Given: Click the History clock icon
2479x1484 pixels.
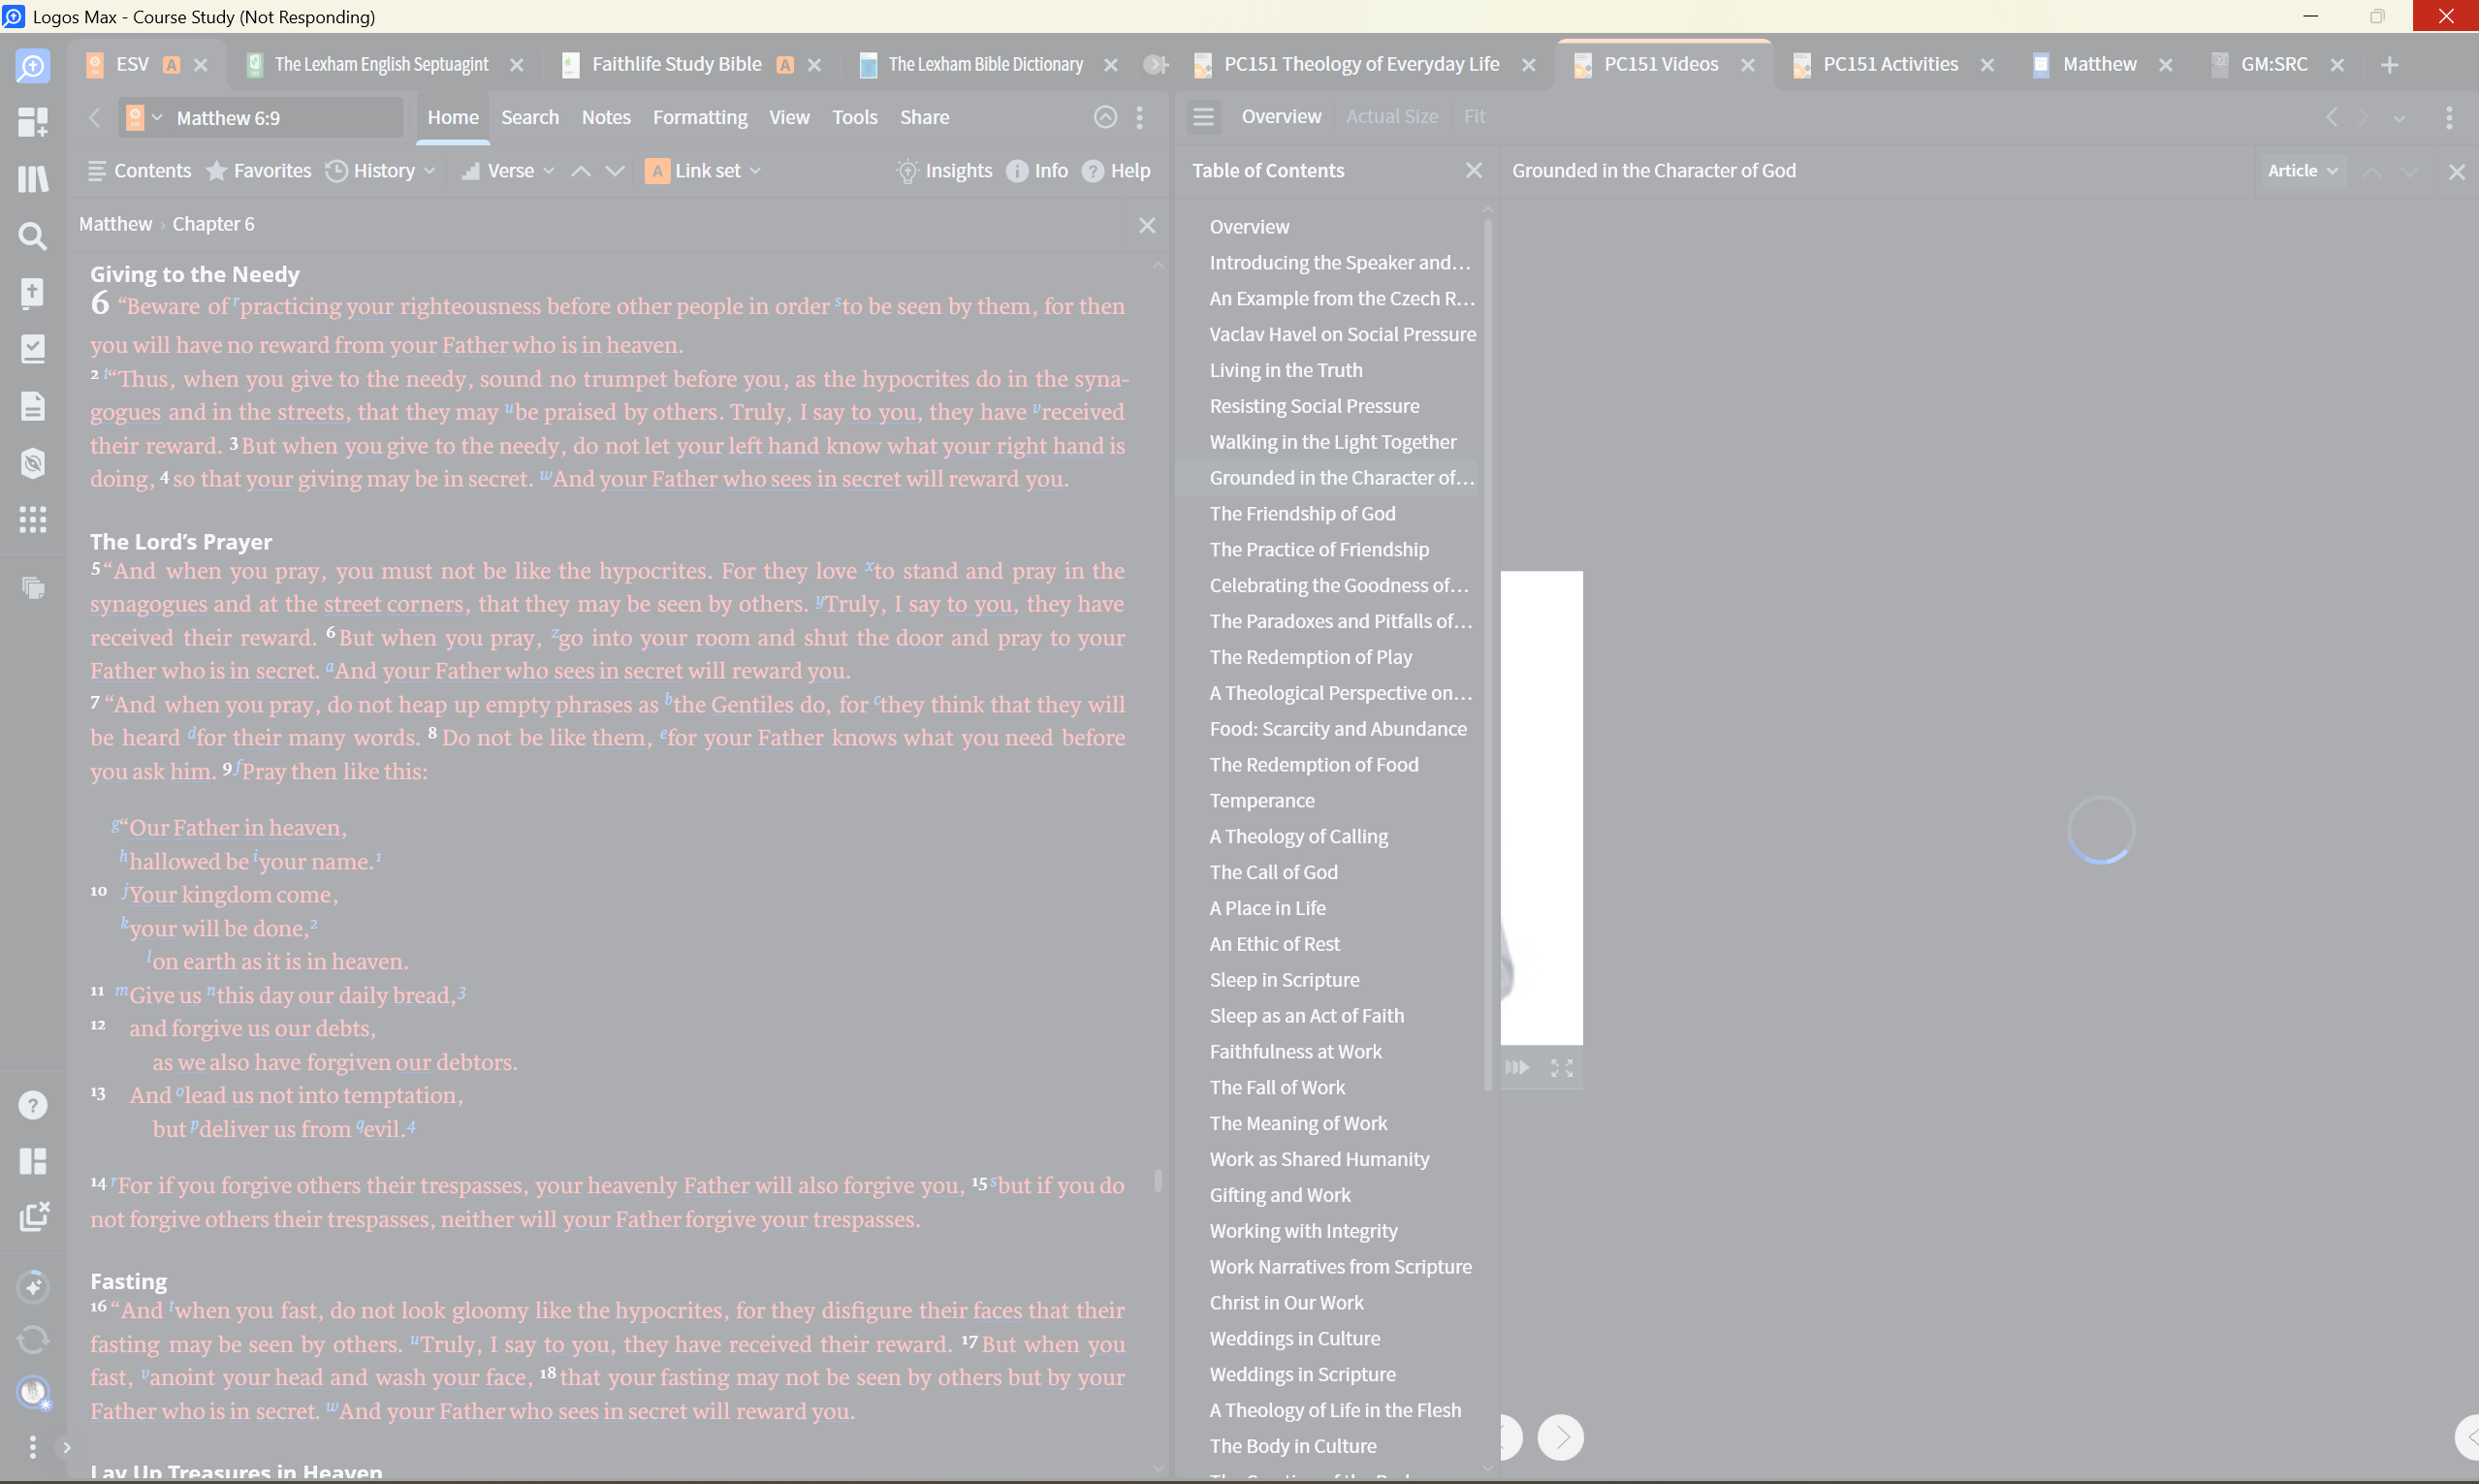Looking at the screenshot, I should (337, 171).
